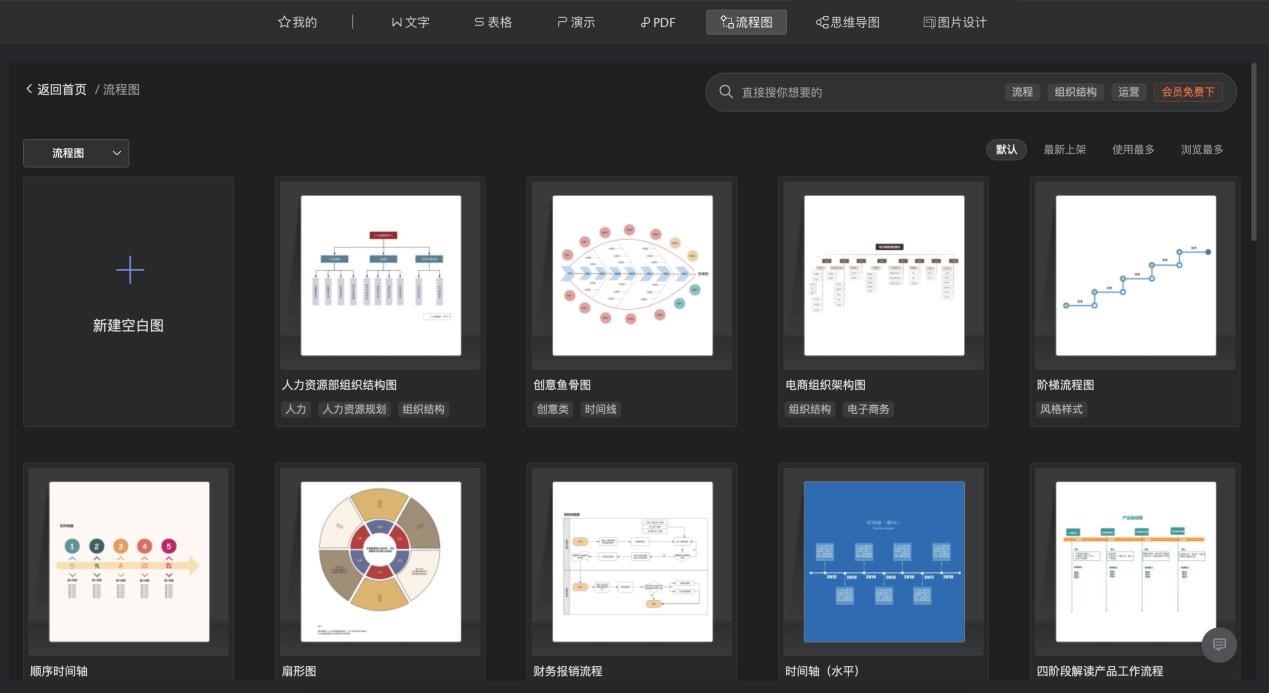Viewport: 1269px width, 693px height.
Task: Select the 流程图 flowchart icon
Action: pyautogui.click(x=725, y=21)
